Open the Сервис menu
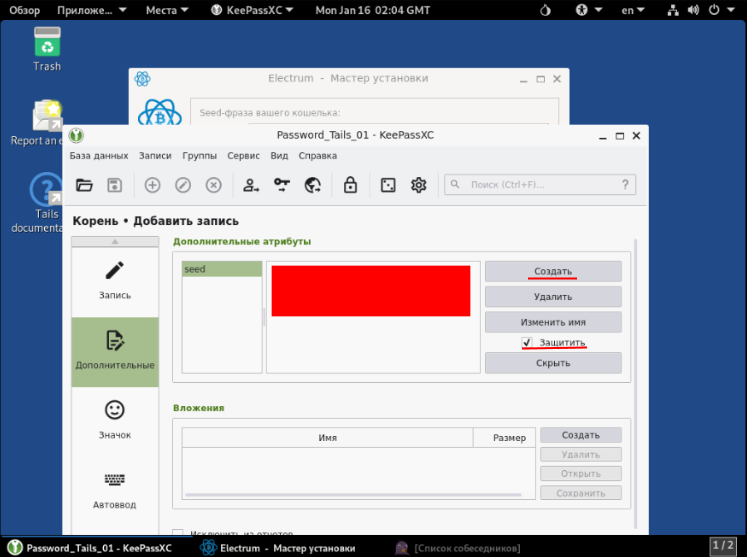This screenshot has width=747, height=557. (x=243, y=156)
